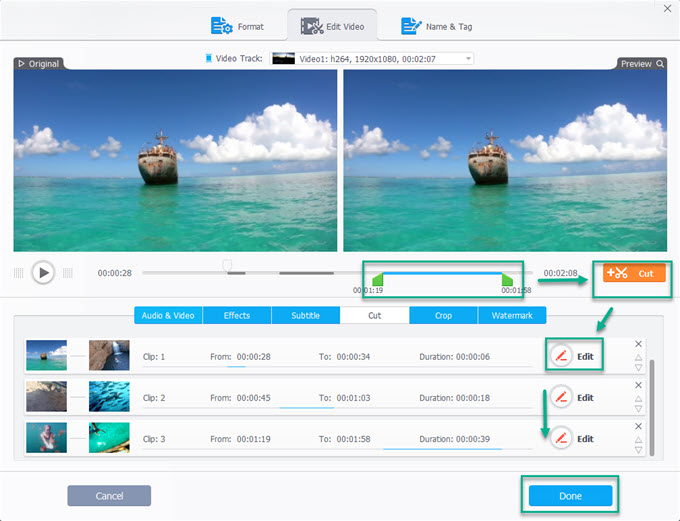The height and width of the screenshot is (521, 680).
Task: Click the Original view label
Action: tap(39, 64)
